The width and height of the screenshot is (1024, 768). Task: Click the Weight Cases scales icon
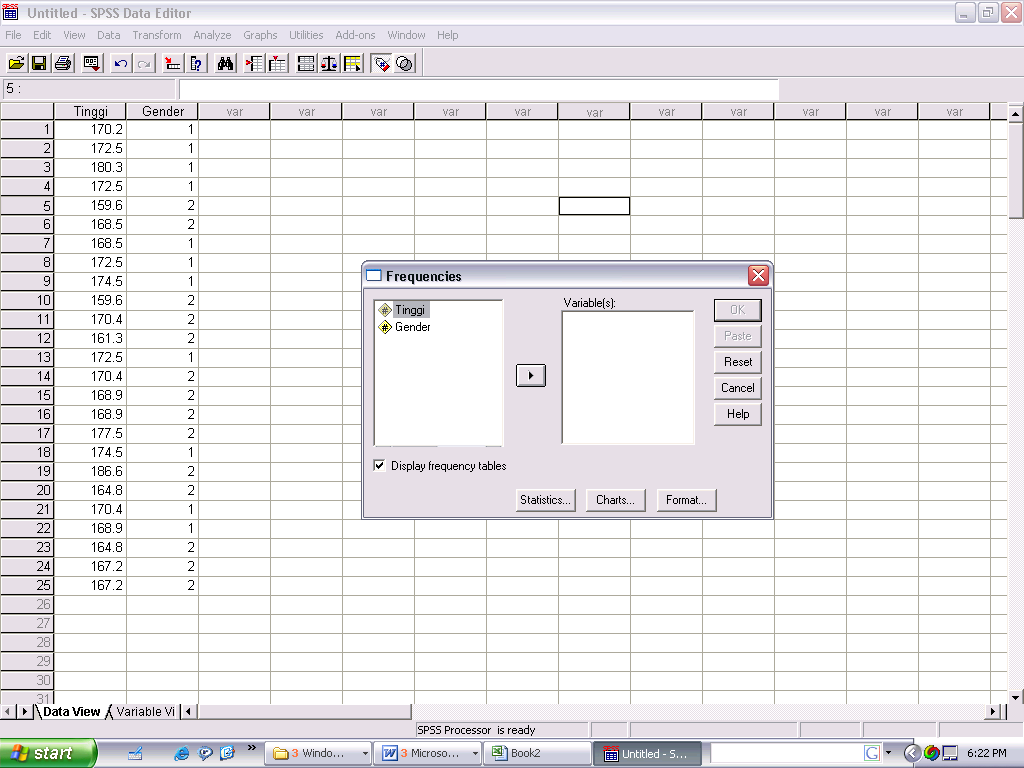tap(329, 63)
